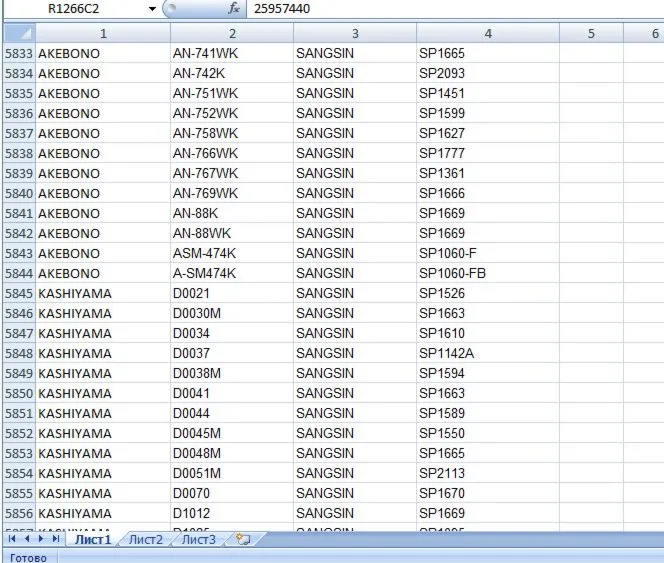Select AKEBONO cell in row 5833
The width and height of the screenshot is (664, 563).
tap(103, 53)
